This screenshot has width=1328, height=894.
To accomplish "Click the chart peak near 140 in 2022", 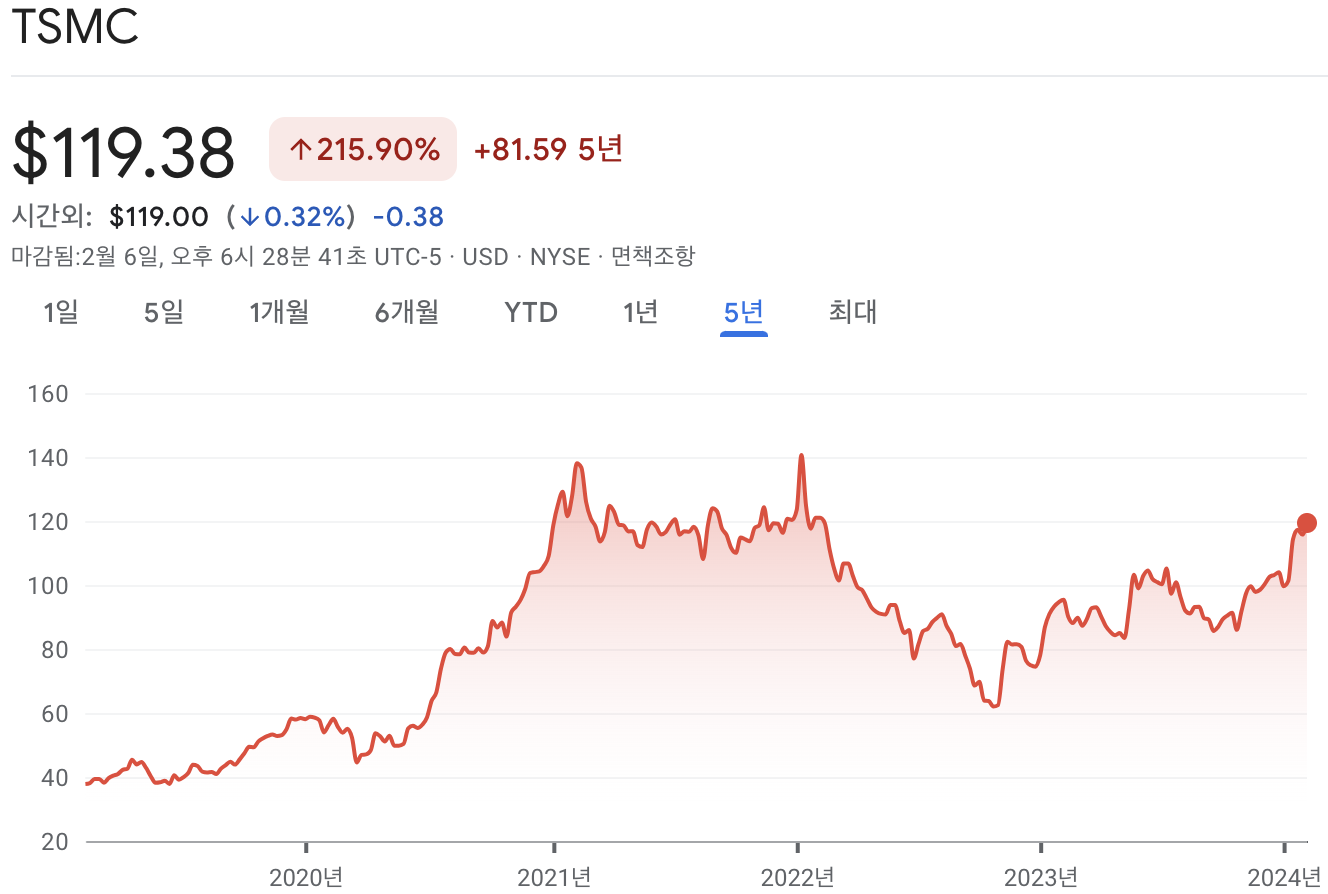I will coord(802,456).
